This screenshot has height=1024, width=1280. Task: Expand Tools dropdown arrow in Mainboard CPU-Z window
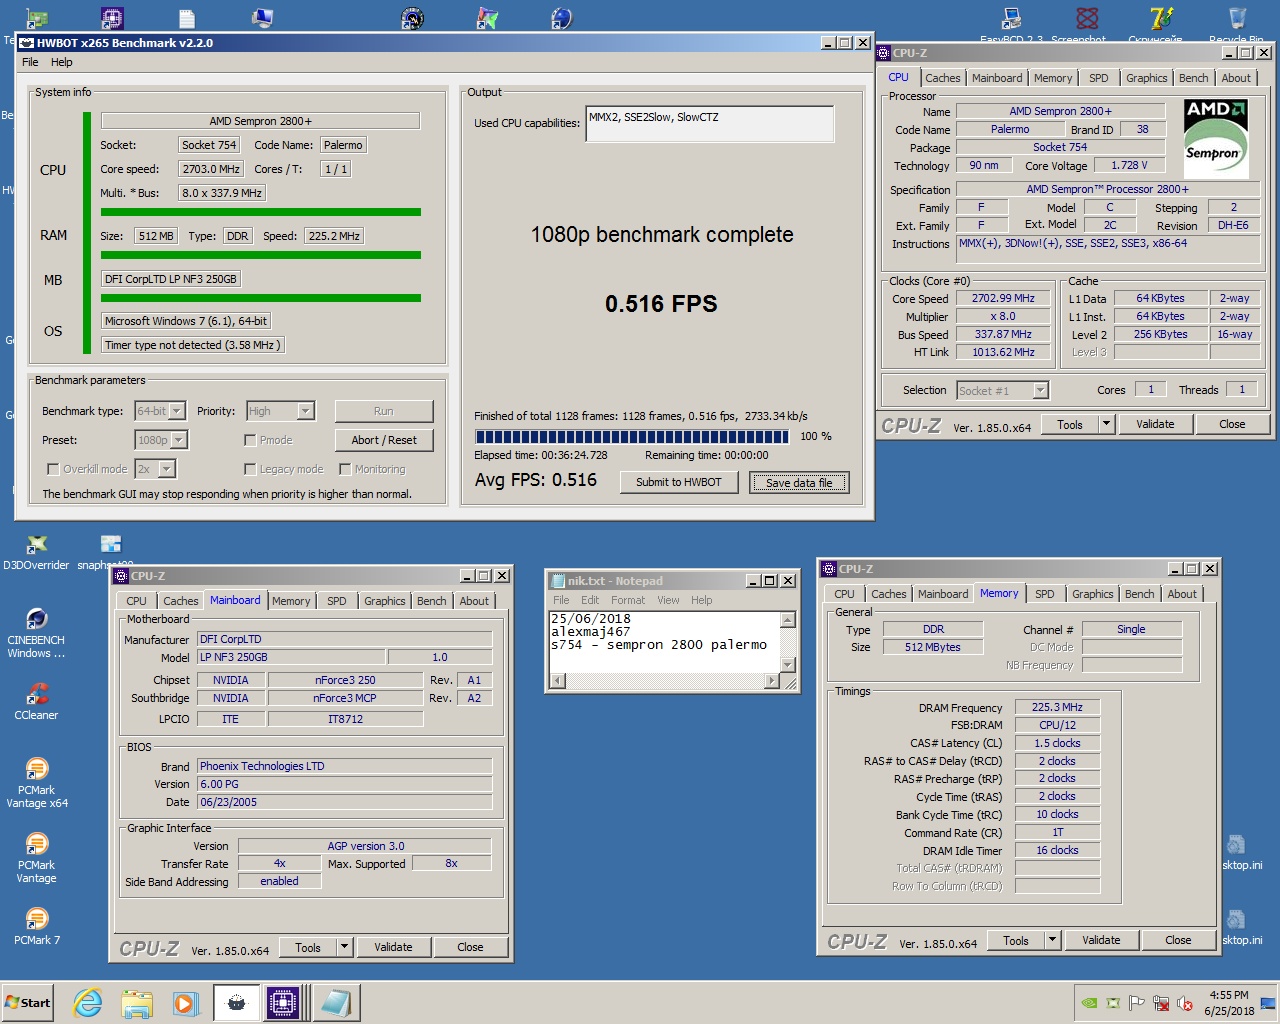[344, 947]
